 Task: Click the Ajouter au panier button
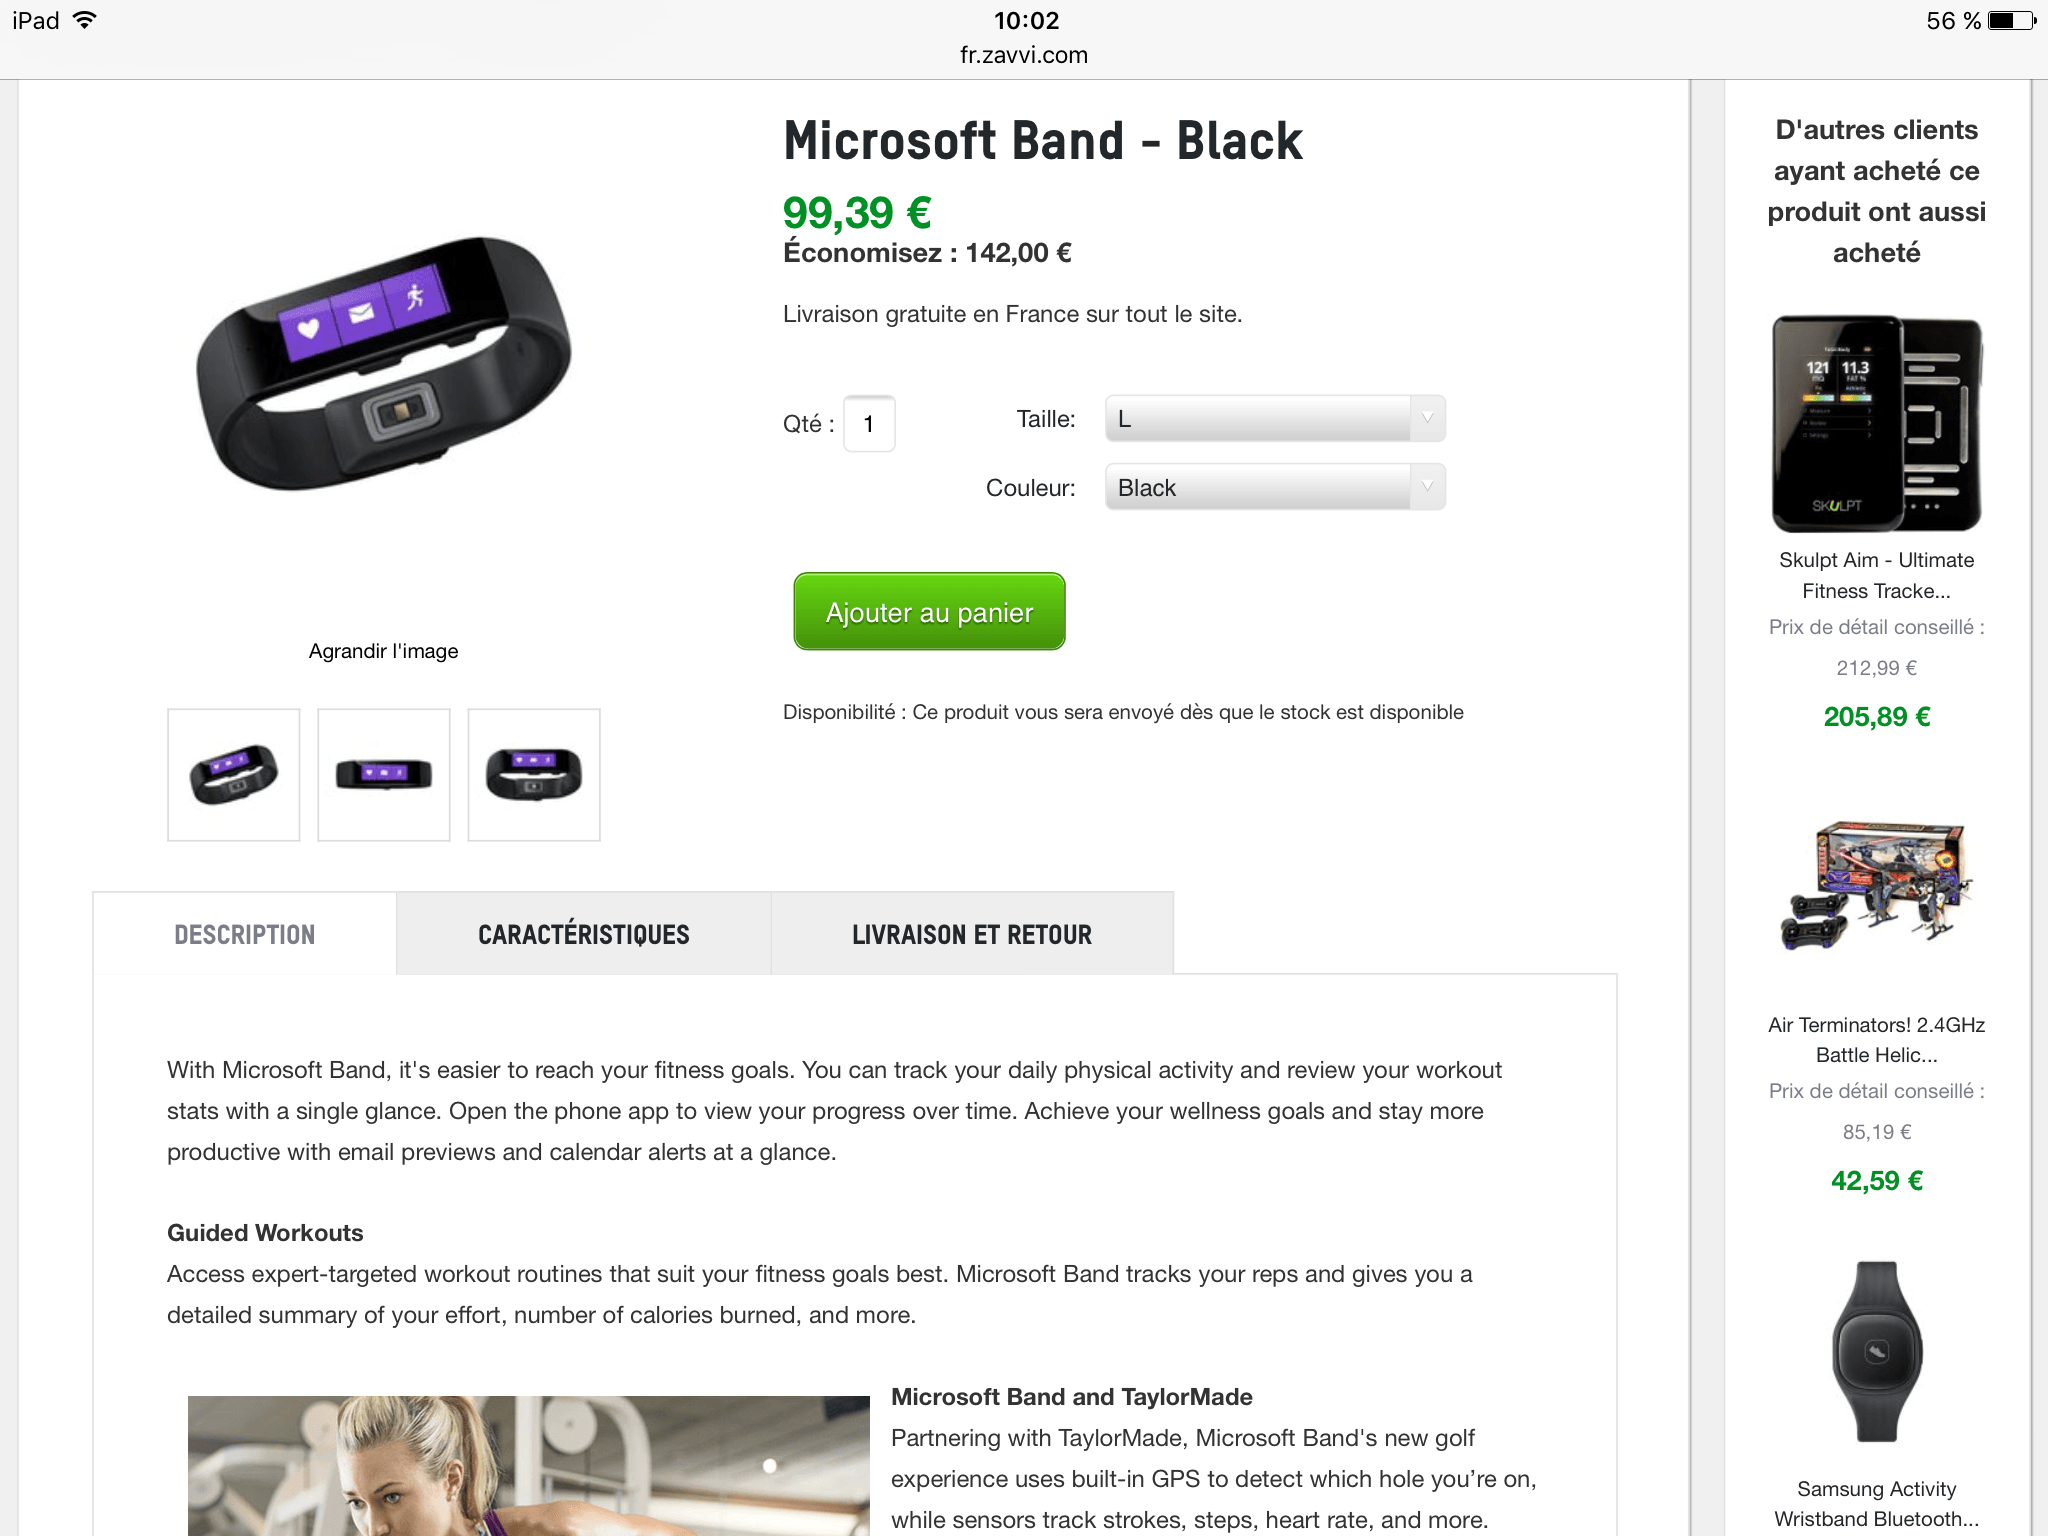pos(929,612)
